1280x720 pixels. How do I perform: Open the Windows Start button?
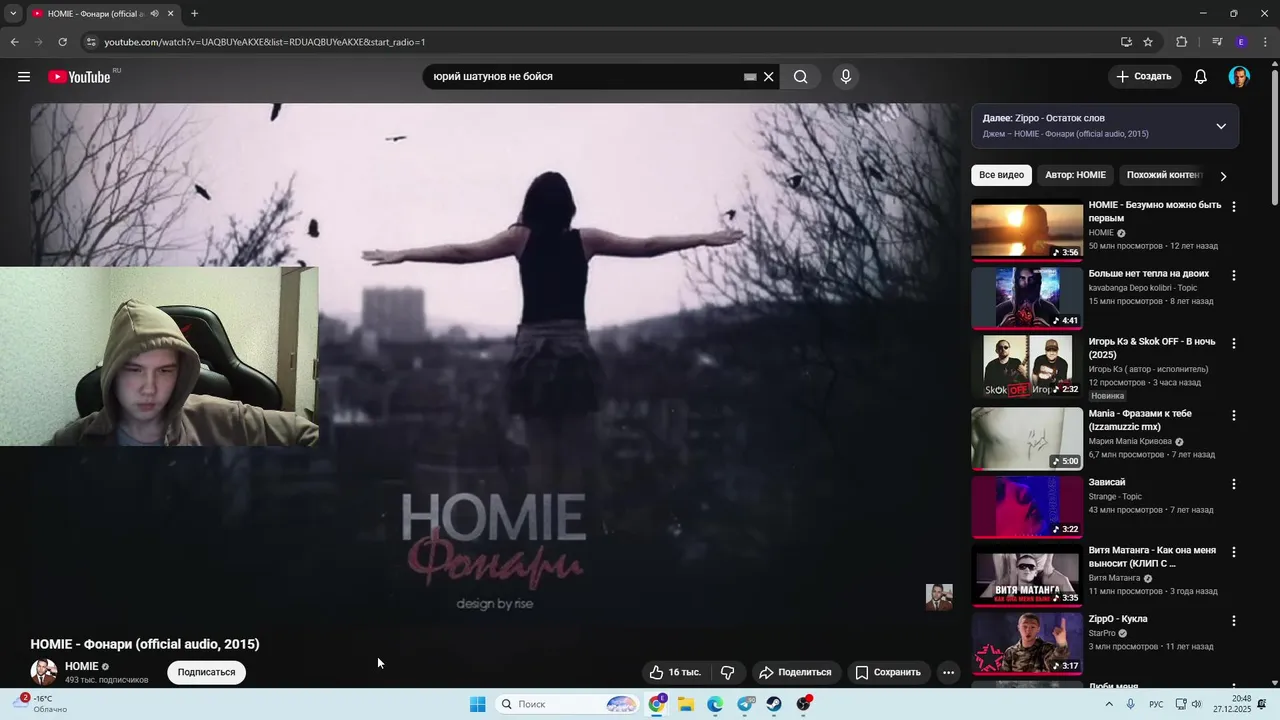(x=478, y=704)
